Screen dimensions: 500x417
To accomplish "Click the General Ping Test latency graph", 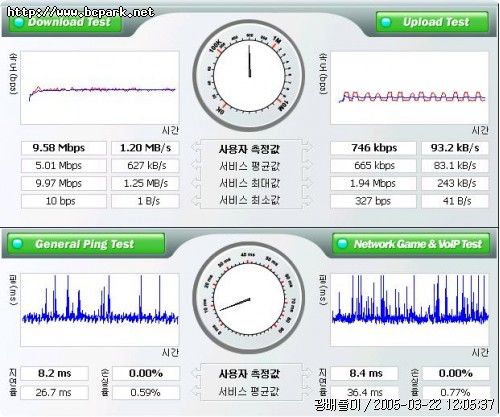I will pyautogui.click(x=100, y=310).
